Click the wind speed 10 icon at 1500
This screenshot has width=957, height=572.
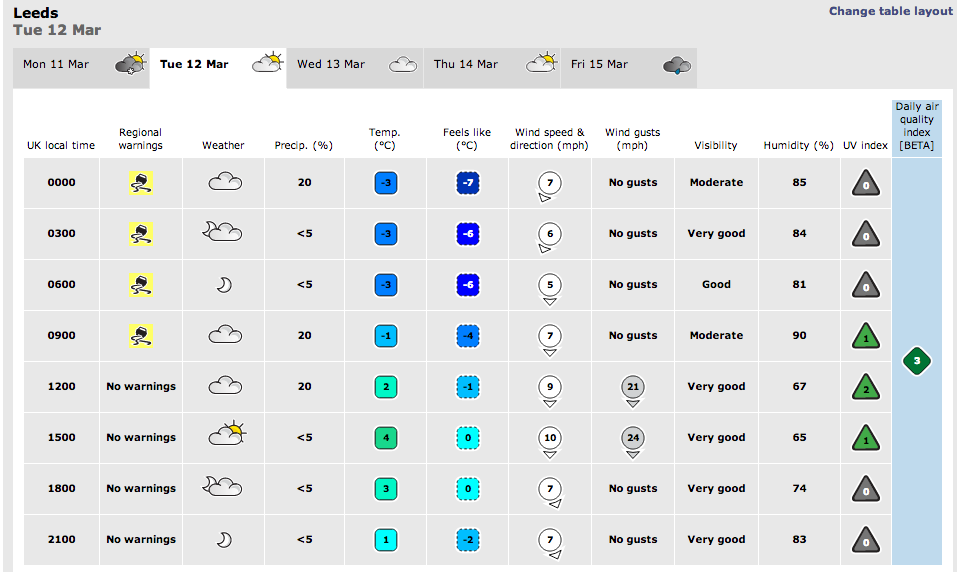550,442
